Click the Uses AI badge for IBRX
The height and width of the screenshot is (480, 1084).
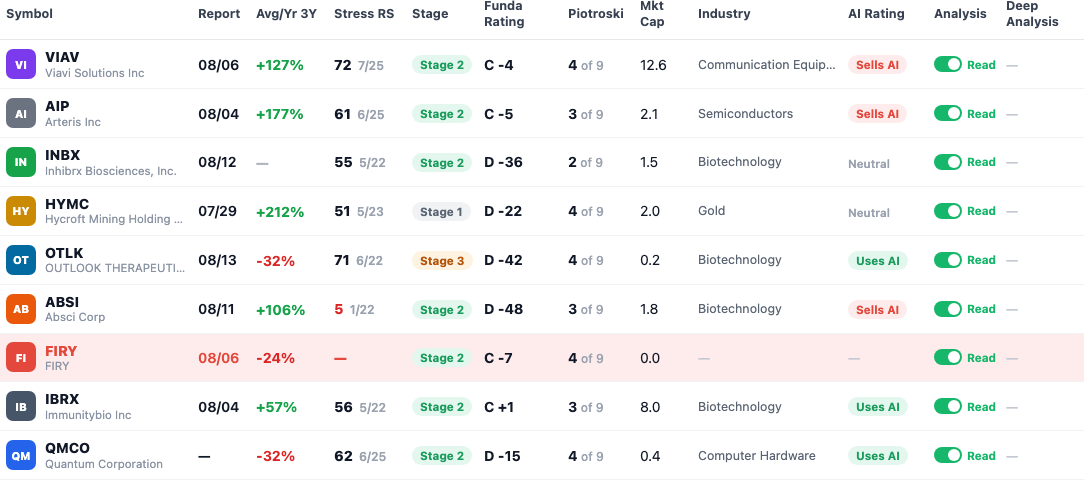point(877,407)
